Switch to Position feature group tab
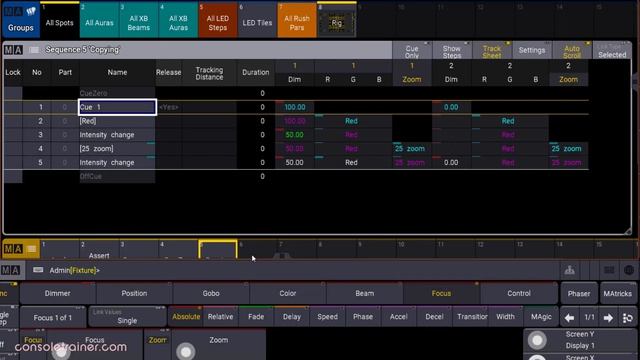Viewport: 640px width, 360px height. (134, 293)
